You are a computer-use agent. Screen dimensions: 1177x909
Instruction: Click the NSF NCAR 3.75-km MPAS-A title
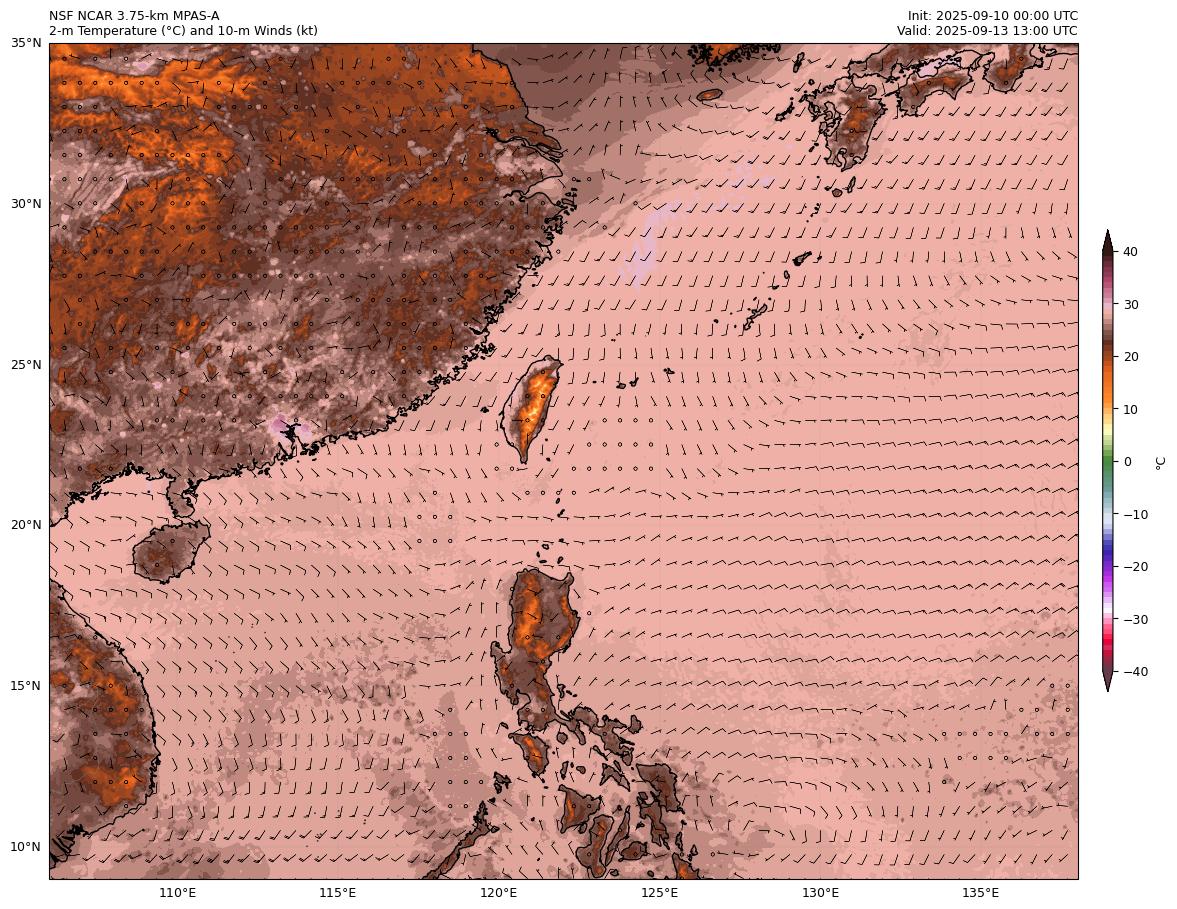pos(134,16)
